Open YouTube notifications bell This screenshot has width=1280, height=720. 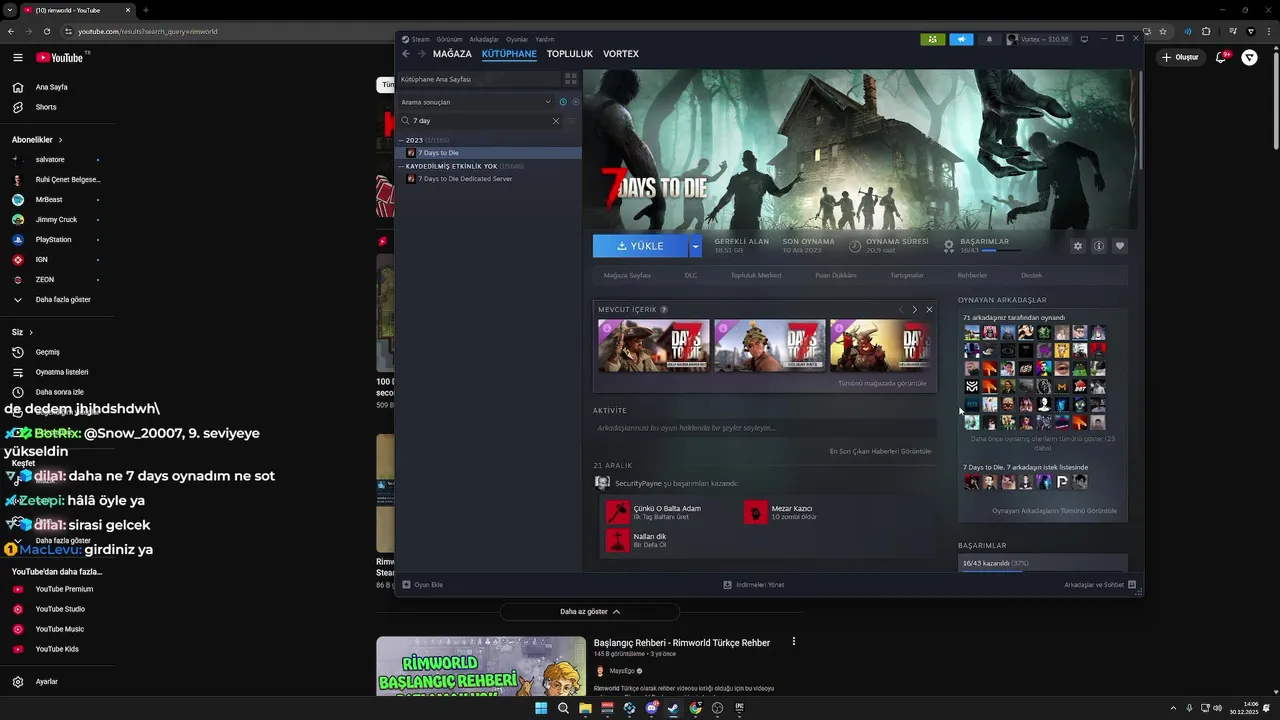click(1221, 57)
